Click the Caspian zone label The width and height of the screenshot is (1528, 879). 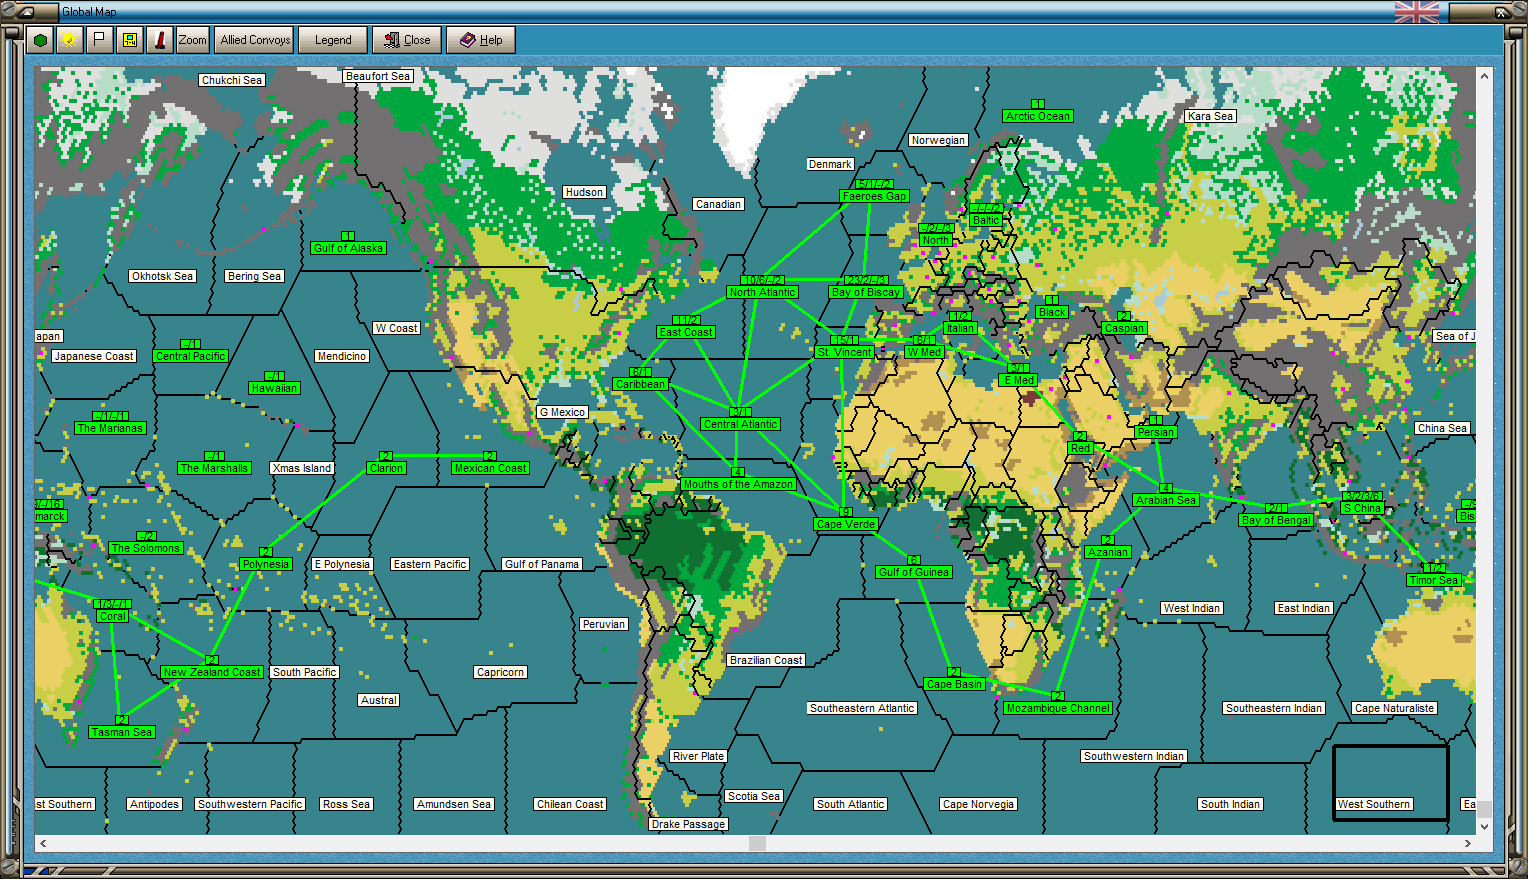pos(1124,328)
